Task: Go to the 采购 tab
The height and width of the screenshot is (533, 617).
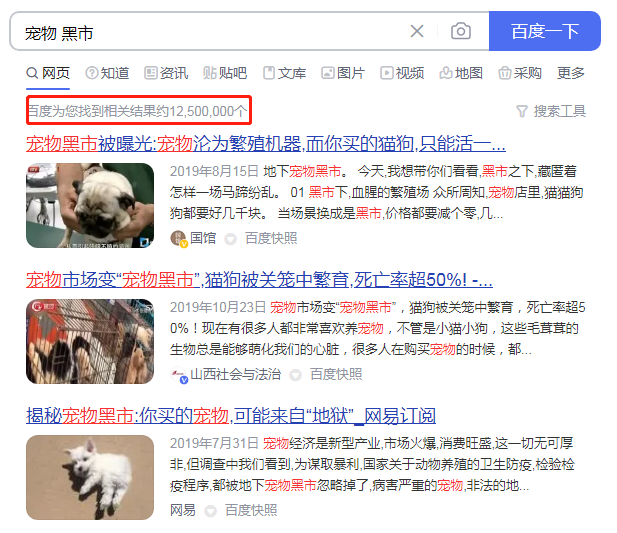Action: coord(520,73)
